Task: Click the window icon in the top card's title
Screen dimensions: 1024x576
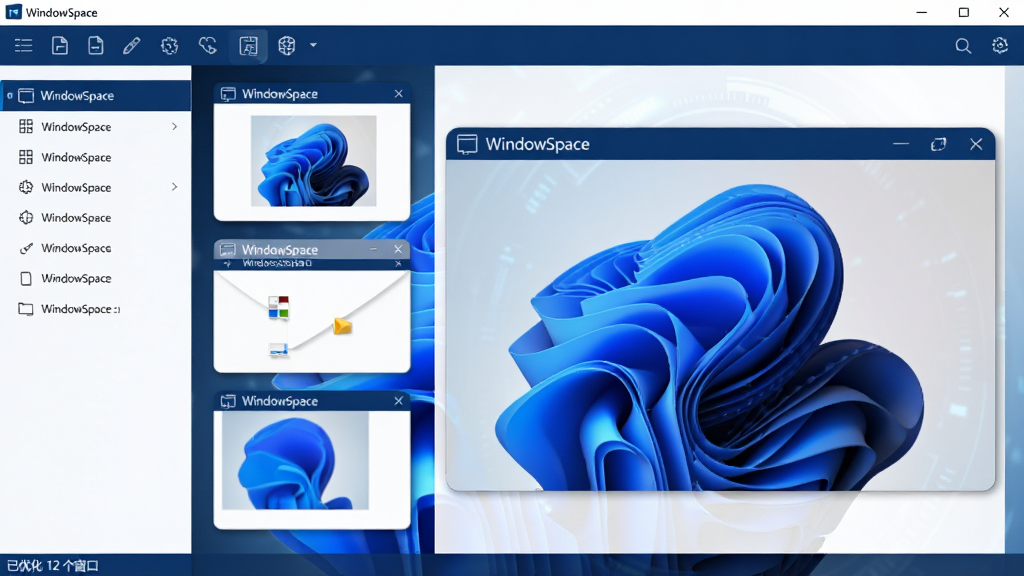Action: tap(228, 94)
